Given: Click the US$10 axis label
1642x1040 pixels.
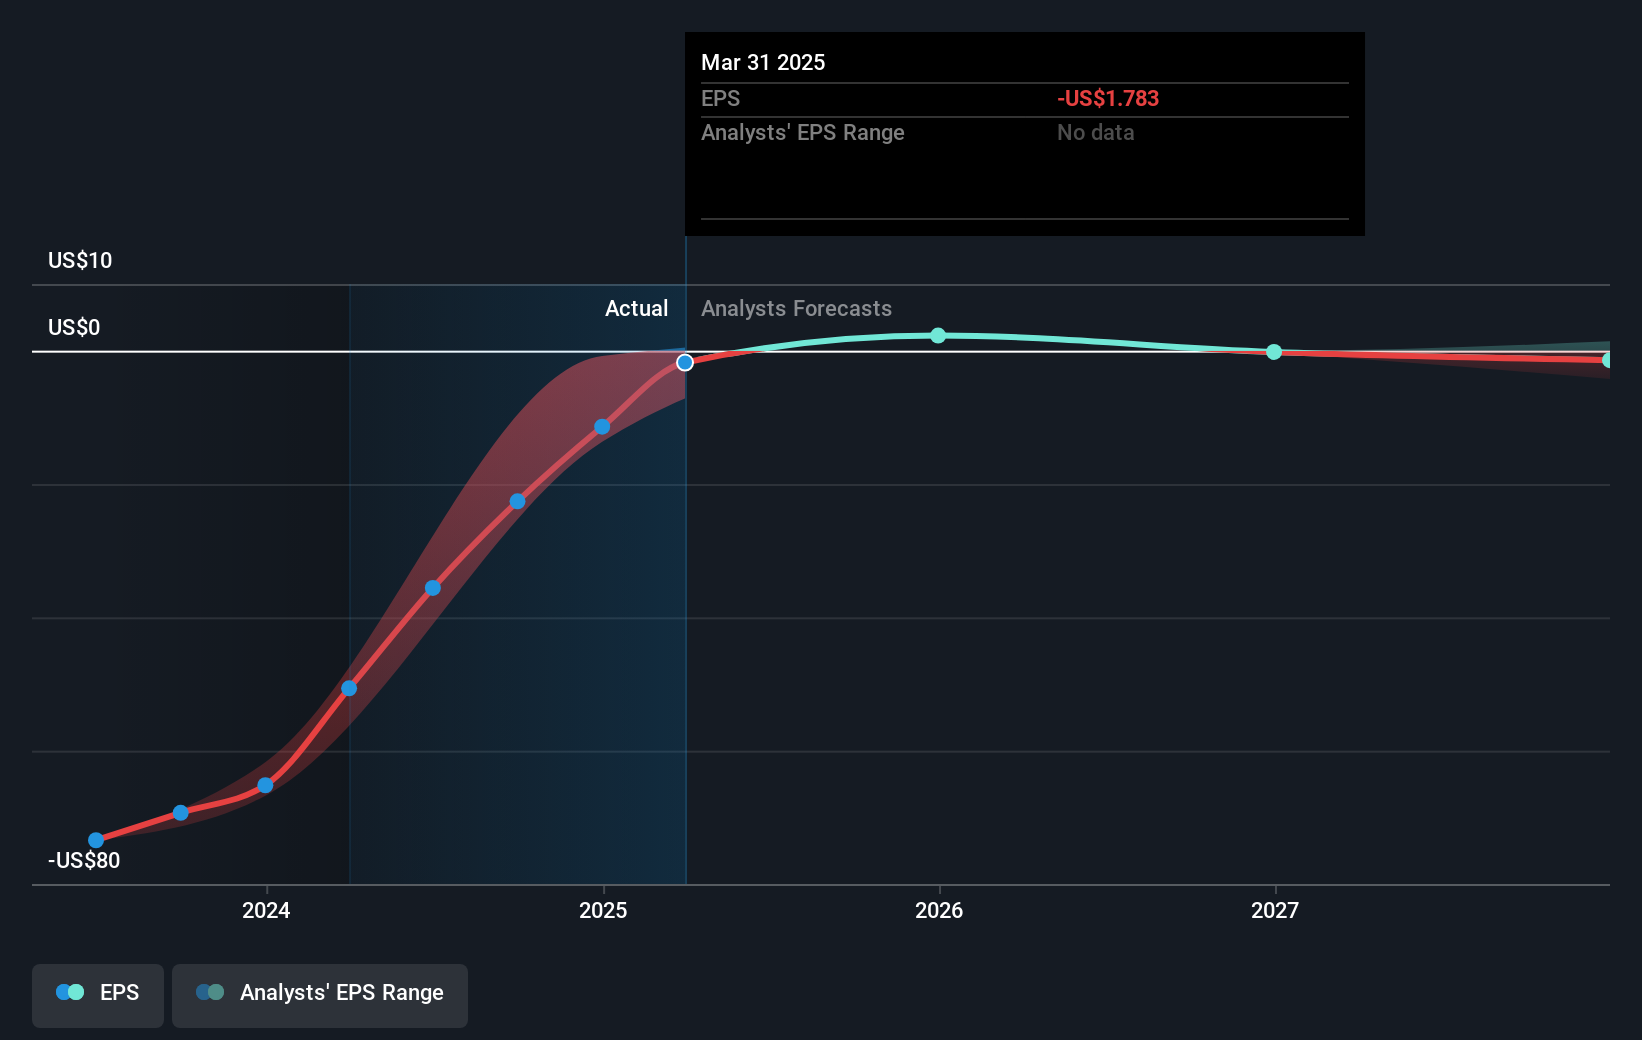Looking at the screenshot, I should pyautogui.click(x=80, y=260).
